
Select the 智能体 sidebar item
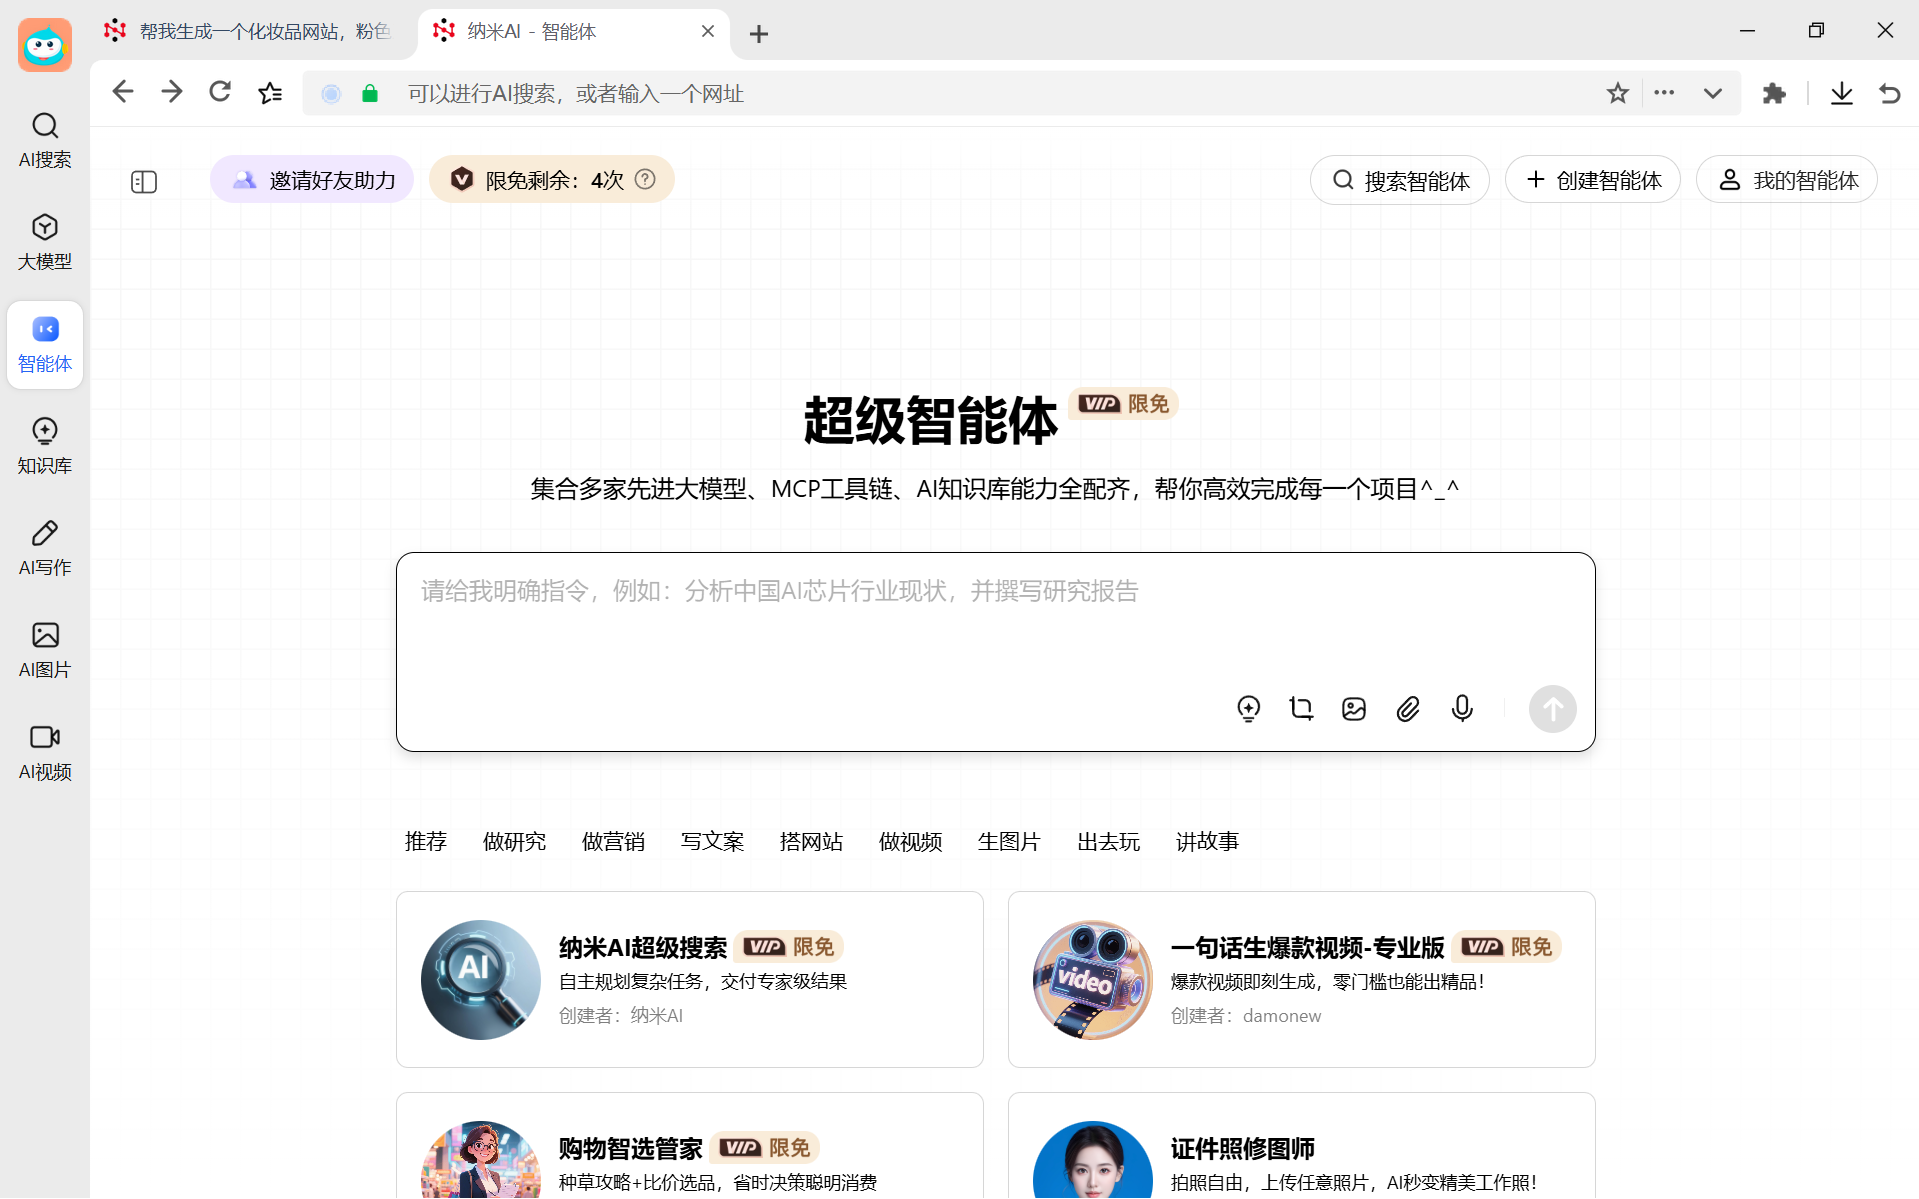(x=45, y=344)
